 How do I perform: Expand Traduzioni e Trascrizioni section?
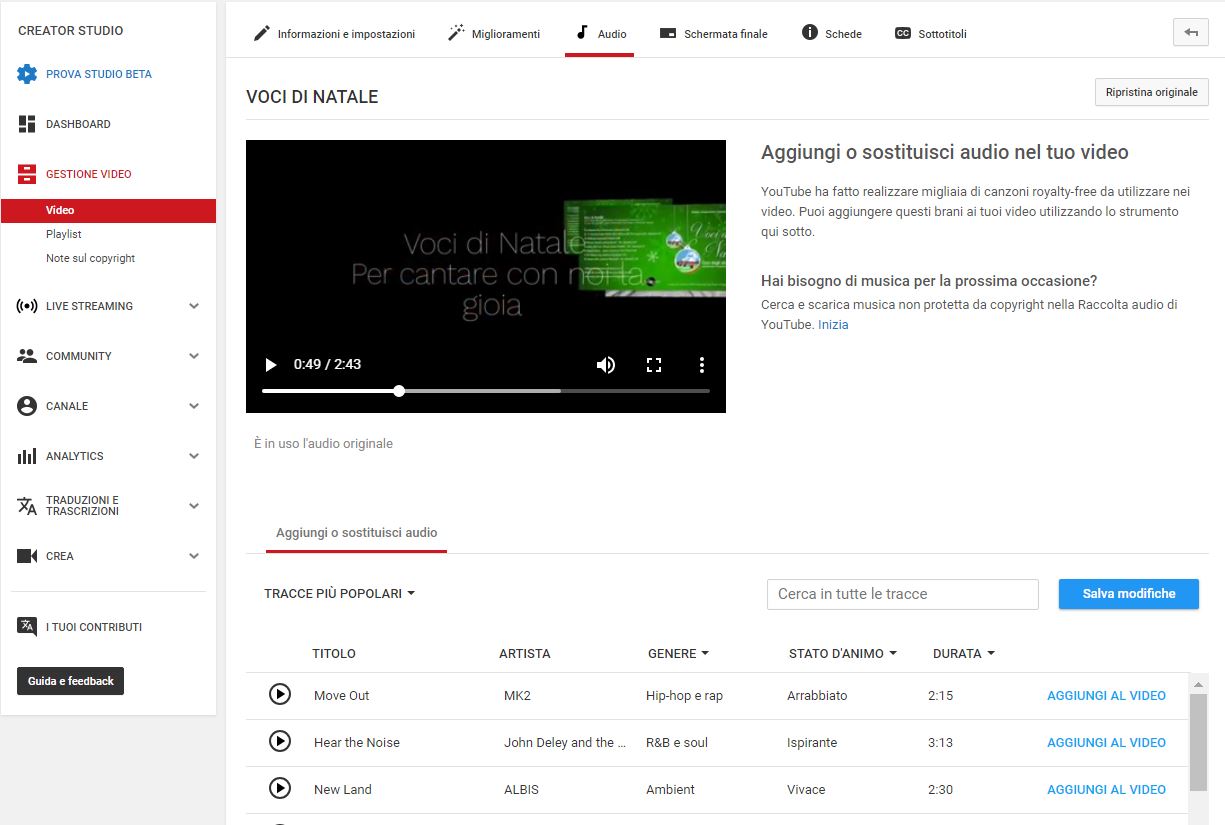pyautogui.click(x=194, y=506)
